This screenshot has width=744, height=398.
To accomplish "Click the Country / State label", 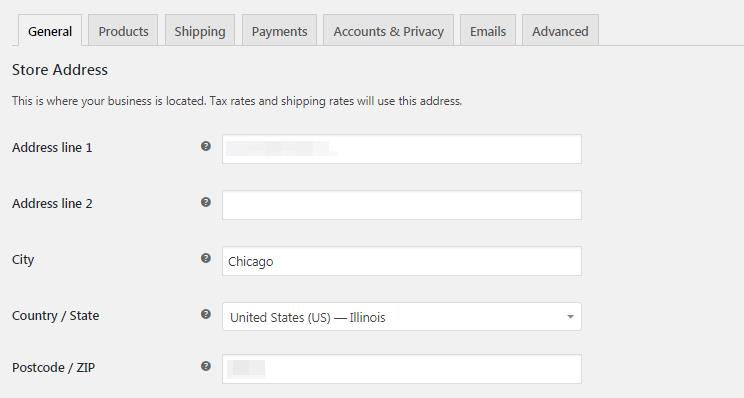I will tap(56, 316).
